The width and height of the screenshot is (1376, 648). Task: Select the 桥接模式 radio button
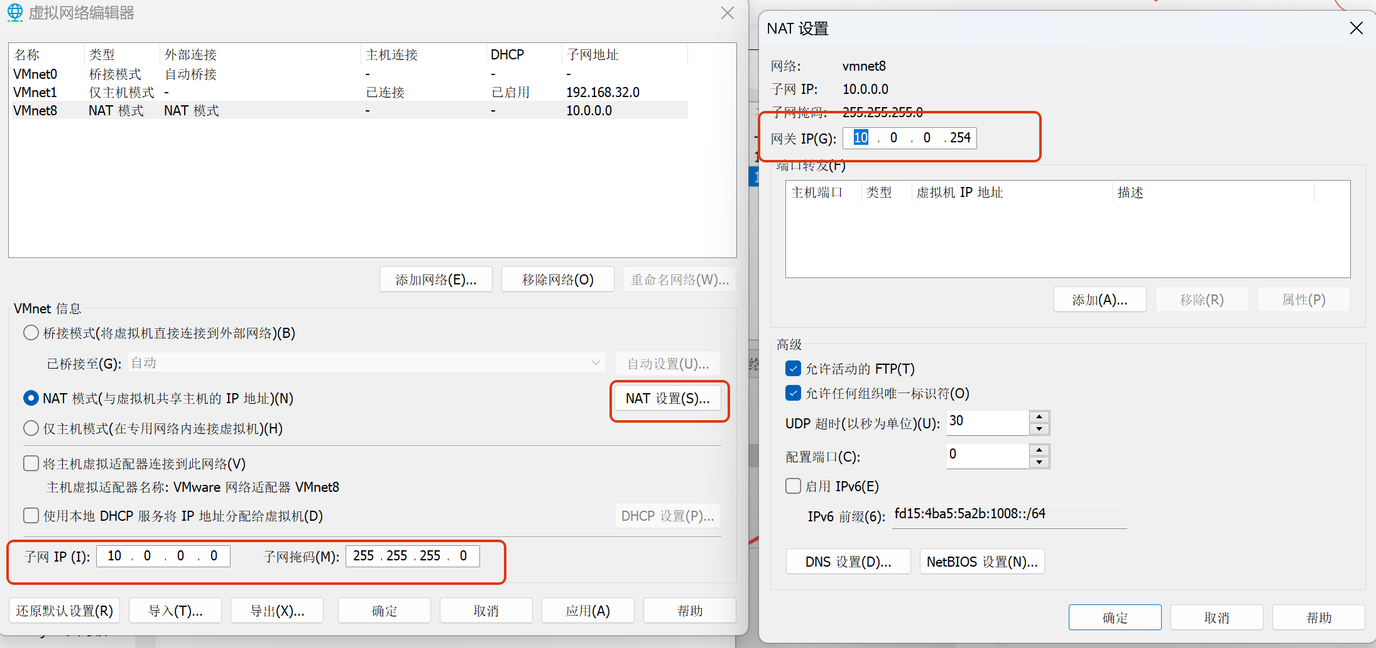point(31,333)
